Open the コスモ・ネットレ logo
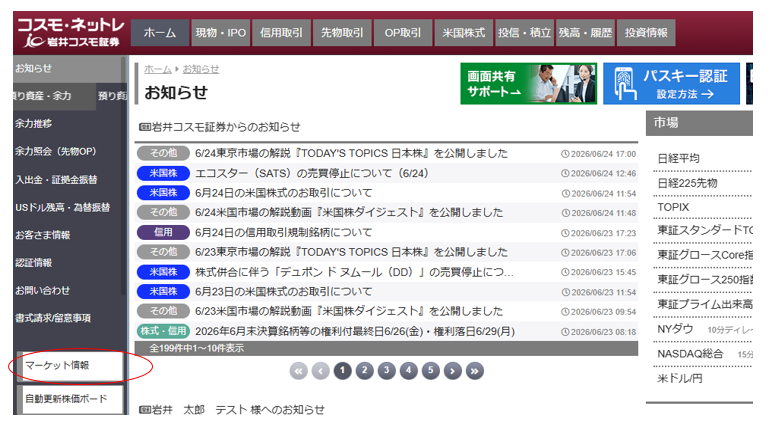This screenshot has width=771, height=425. pos(71,32)
